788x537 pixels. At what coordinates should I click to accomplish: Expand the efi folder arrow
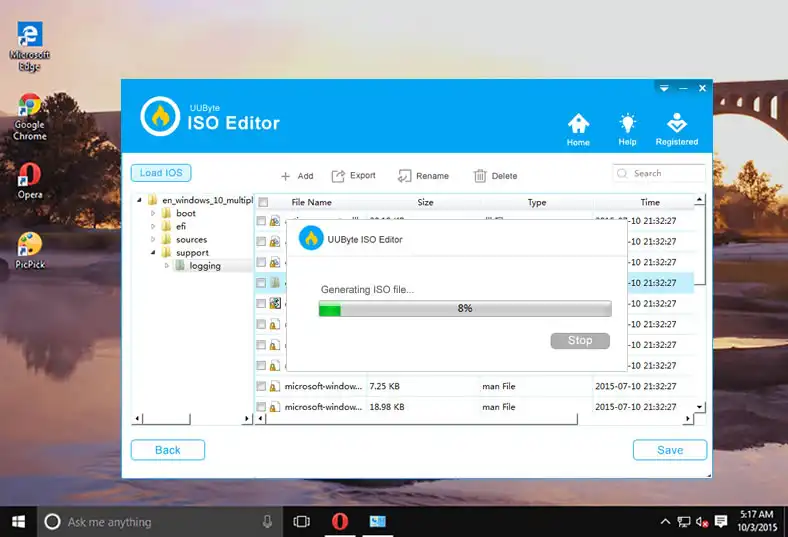click(153, 227)
